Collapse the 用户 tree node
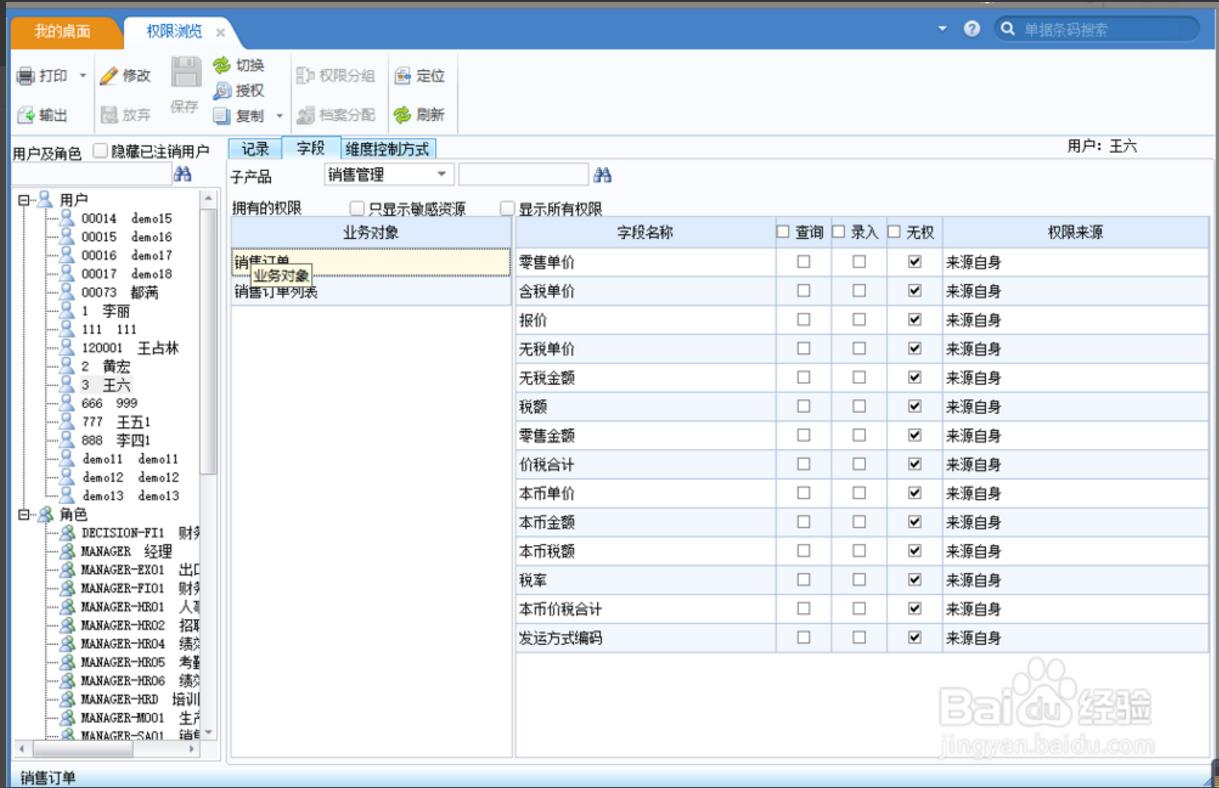Viewport: 1219px width, 788px height. [x=24, y=200]
